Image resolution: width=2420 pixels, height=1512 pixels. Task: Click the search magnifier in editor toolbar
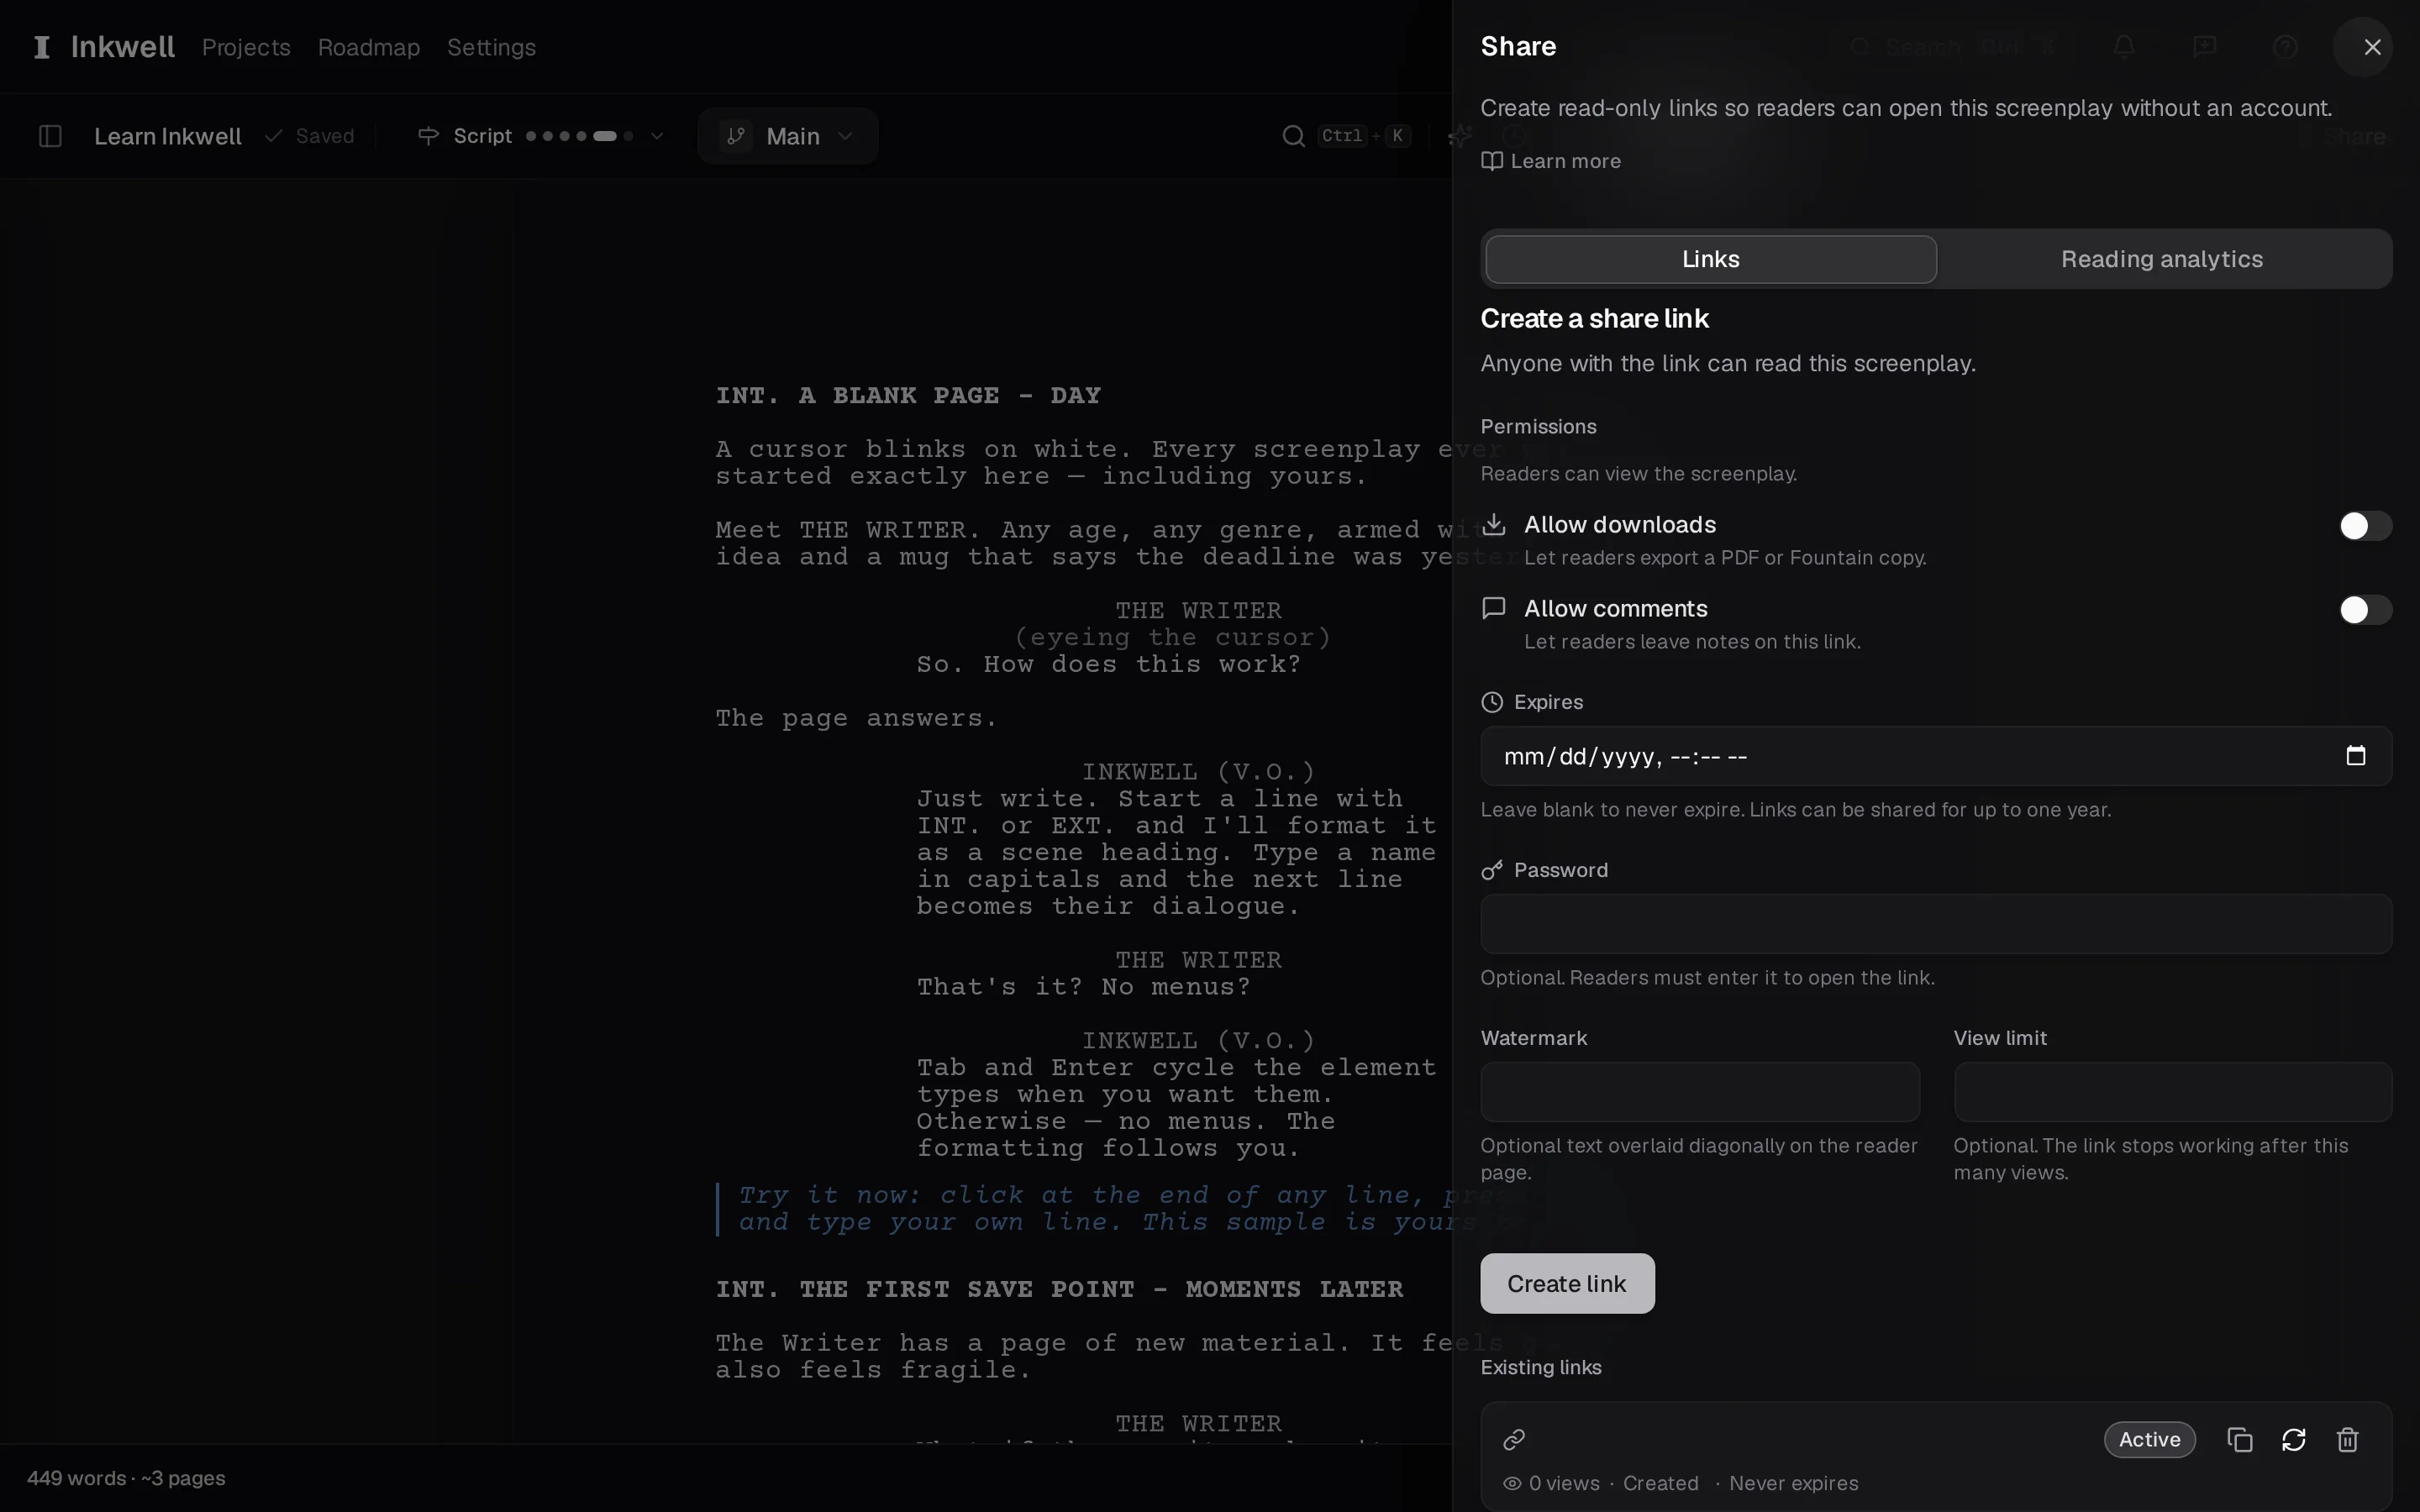point(1293,136)
